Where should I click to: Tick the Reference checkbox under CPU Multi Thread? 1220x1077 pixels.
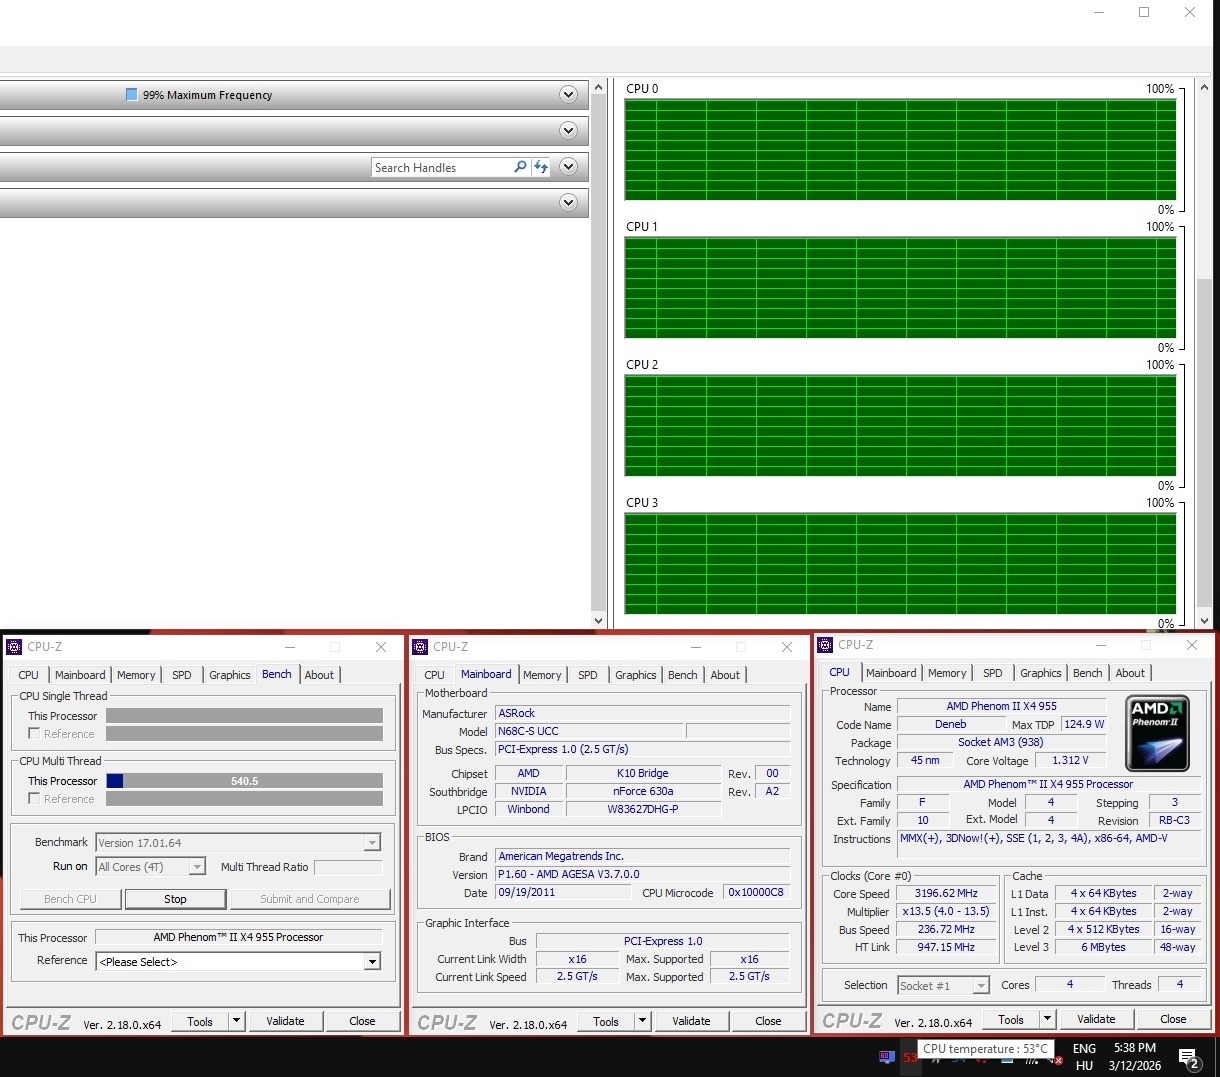click(x=34, y=798)
